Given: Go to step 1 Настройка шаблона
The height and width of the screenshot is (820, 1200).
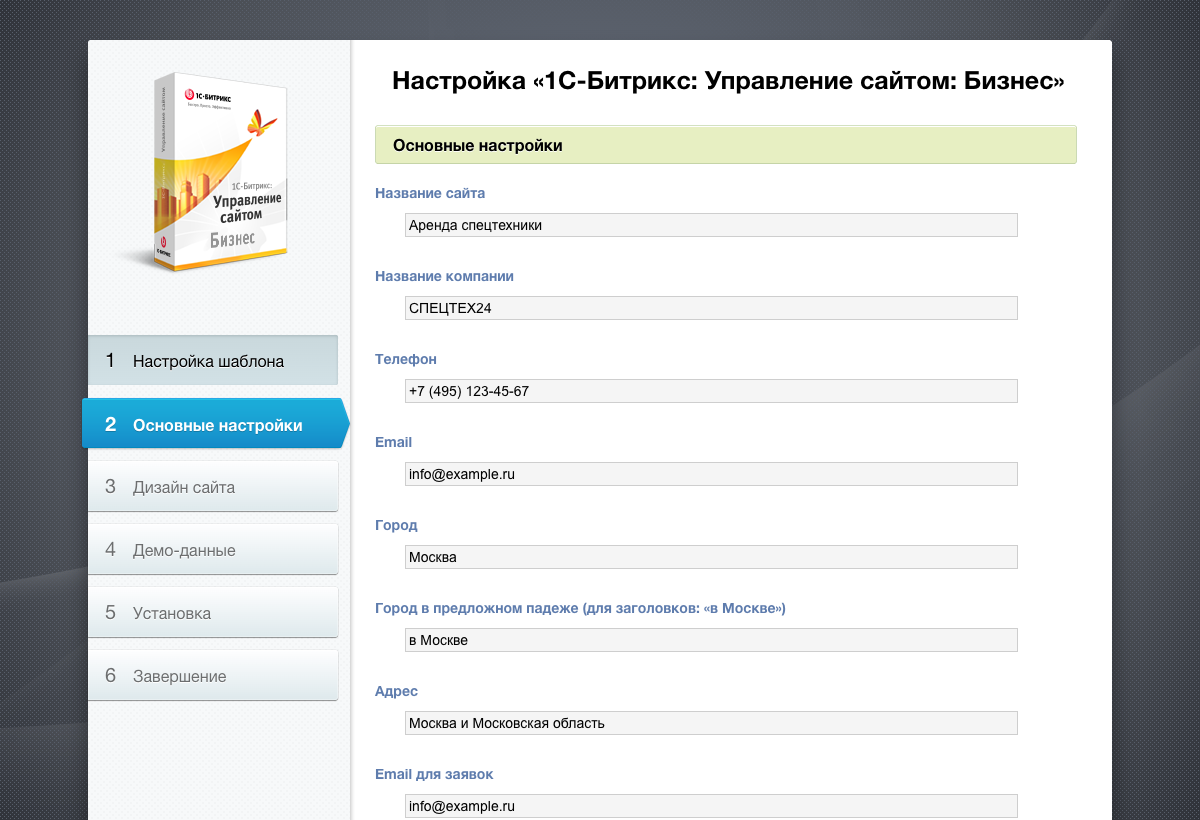Looking at the screenshot, I should [213, 361].
